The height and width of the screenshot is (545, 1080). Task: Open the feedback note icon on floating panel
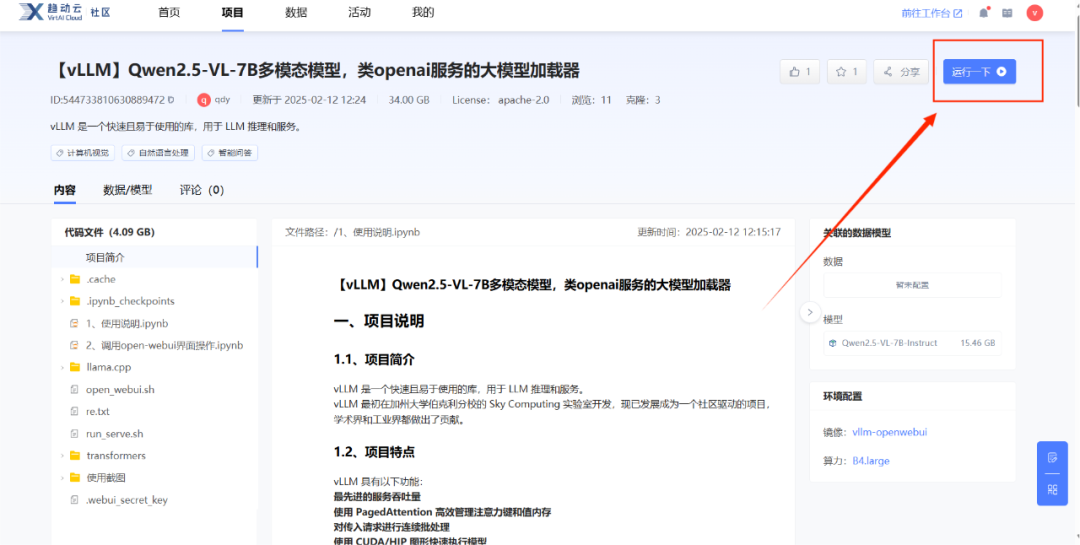1052,457
